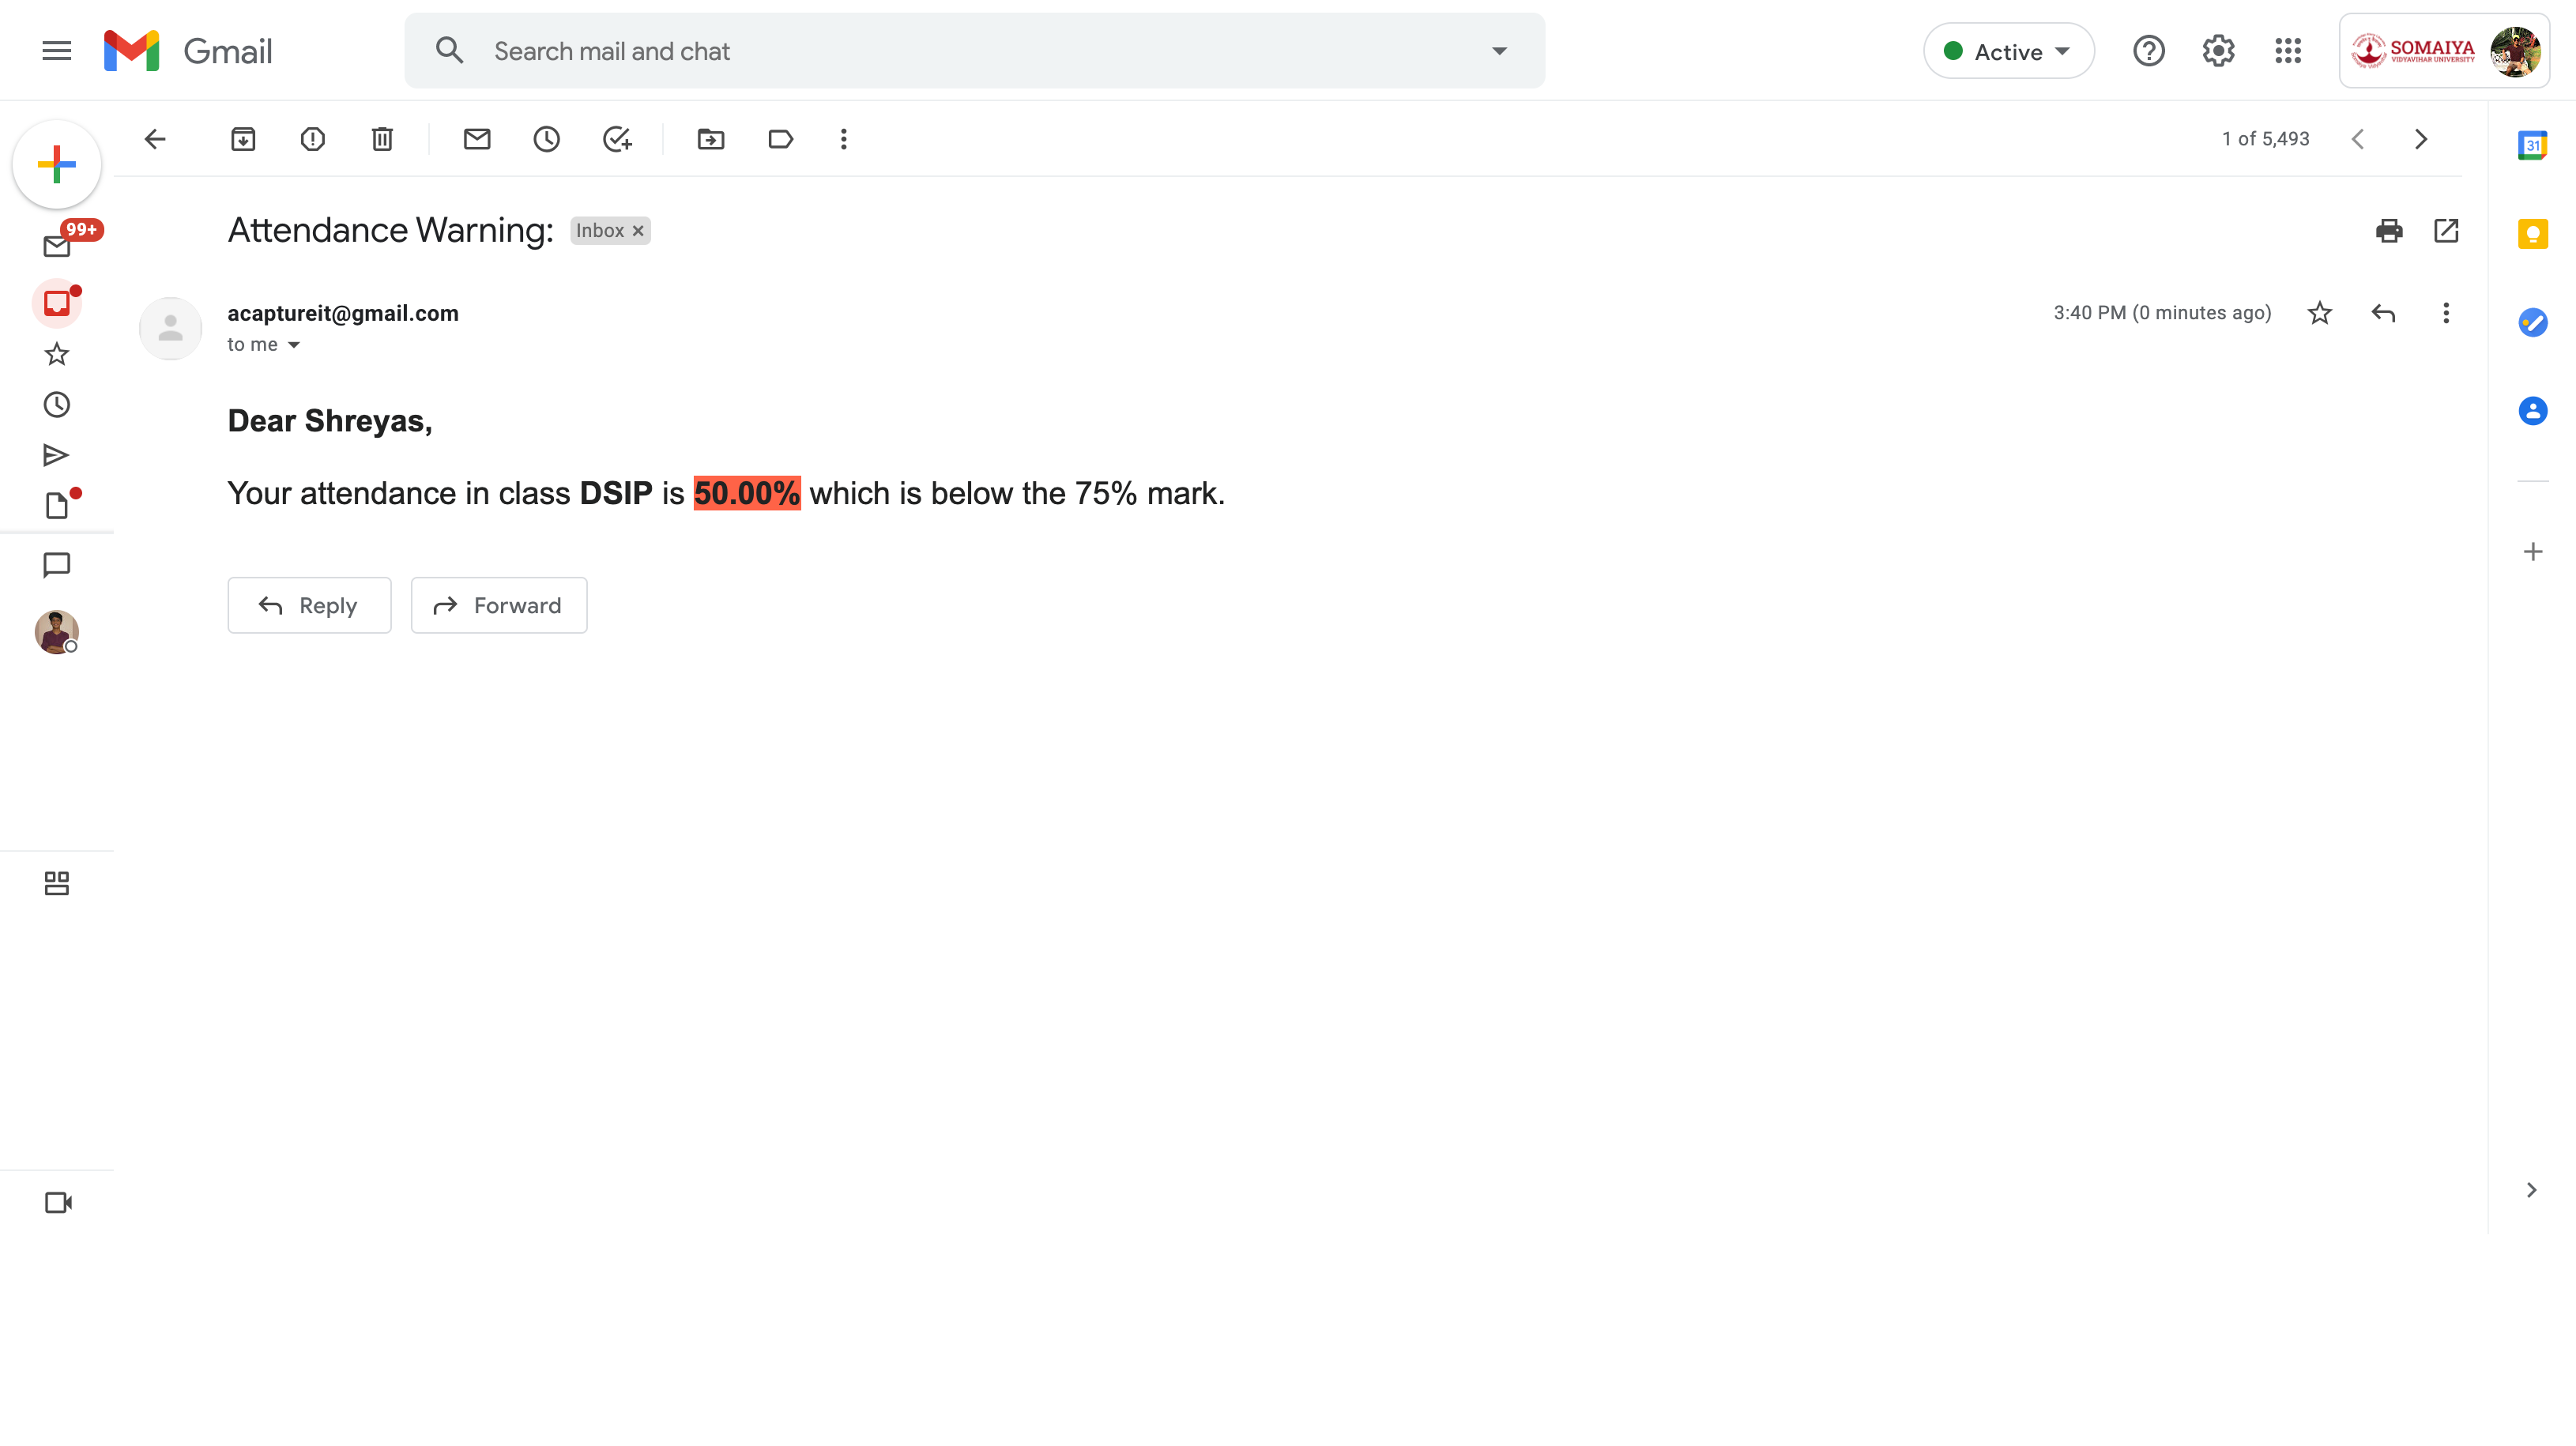Screen dimensions: 2576x1446
Task: Add this email to Tasks
Action: 617,139
